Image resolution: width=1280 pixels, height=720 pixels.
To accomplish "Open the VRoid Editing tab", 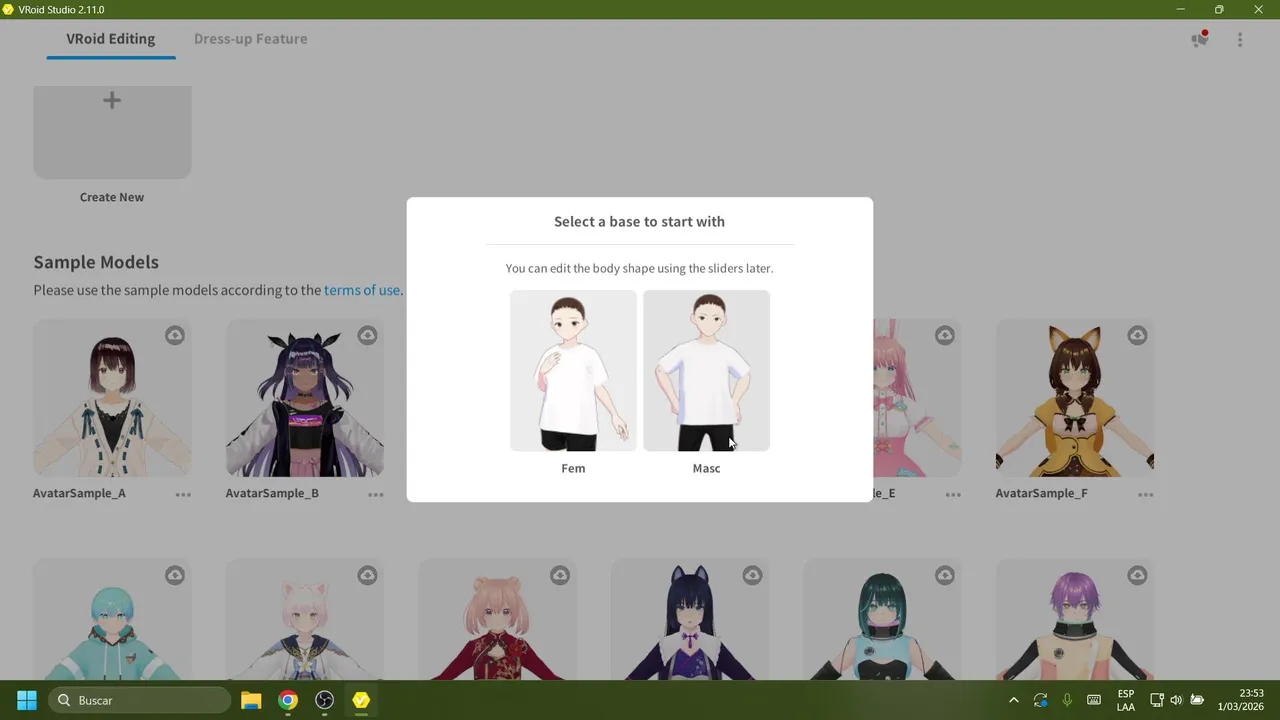I will 111,39.
